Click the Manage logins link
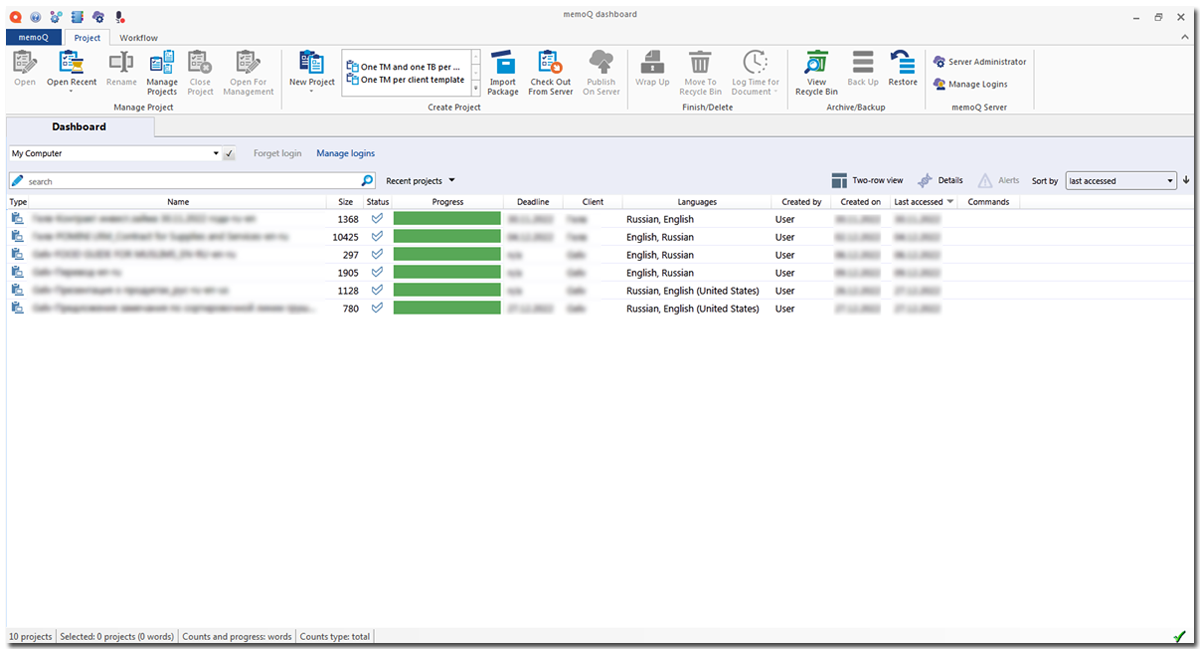Screen dimensions: 1200x649 click(x=345, y=154)
